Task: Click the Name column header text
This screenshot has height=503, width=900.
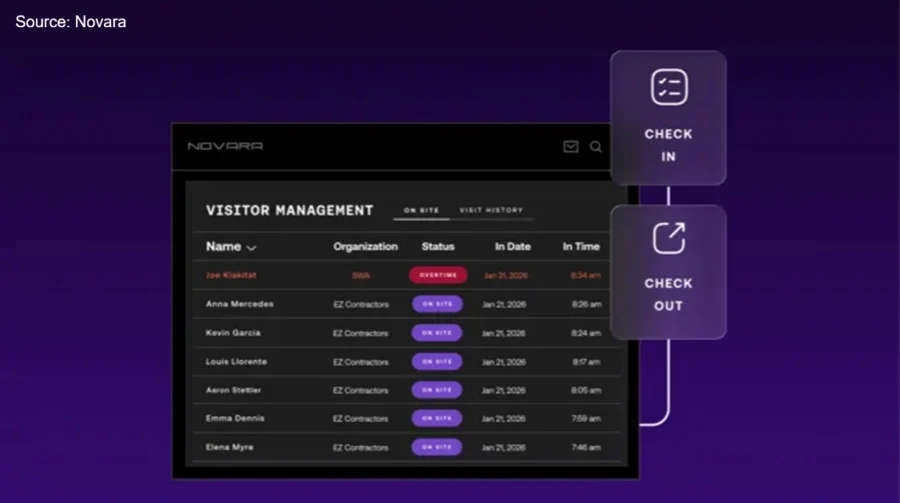Action: click(x=223, y=246)
